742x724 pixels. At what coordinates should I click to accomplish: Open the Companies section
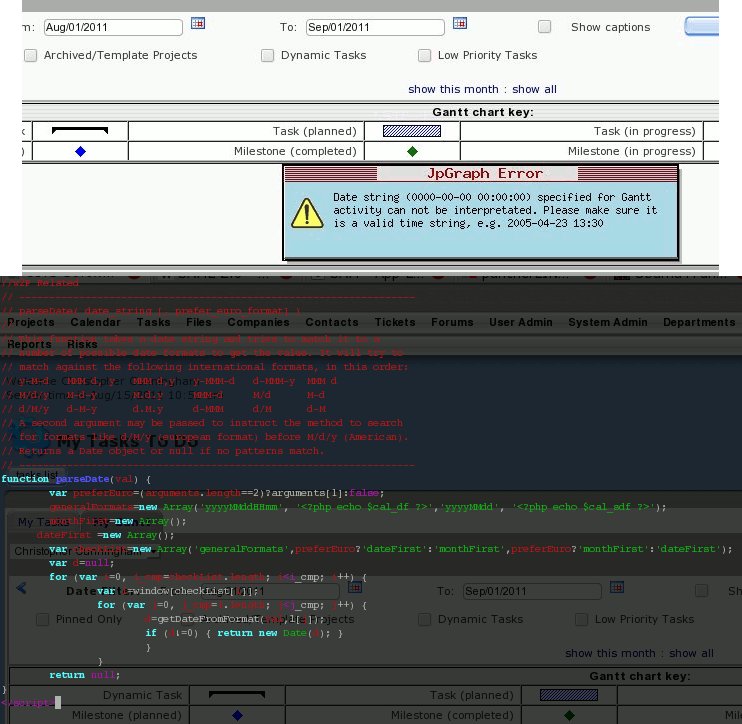tap(258, 322)
